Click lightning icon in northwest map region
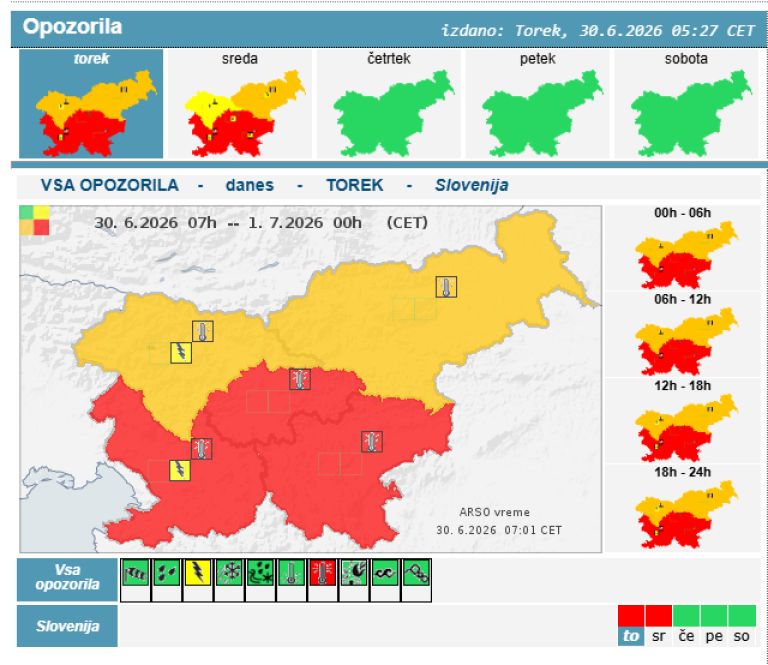Screen dimensions: 768x665 click(x=181, y=353)
